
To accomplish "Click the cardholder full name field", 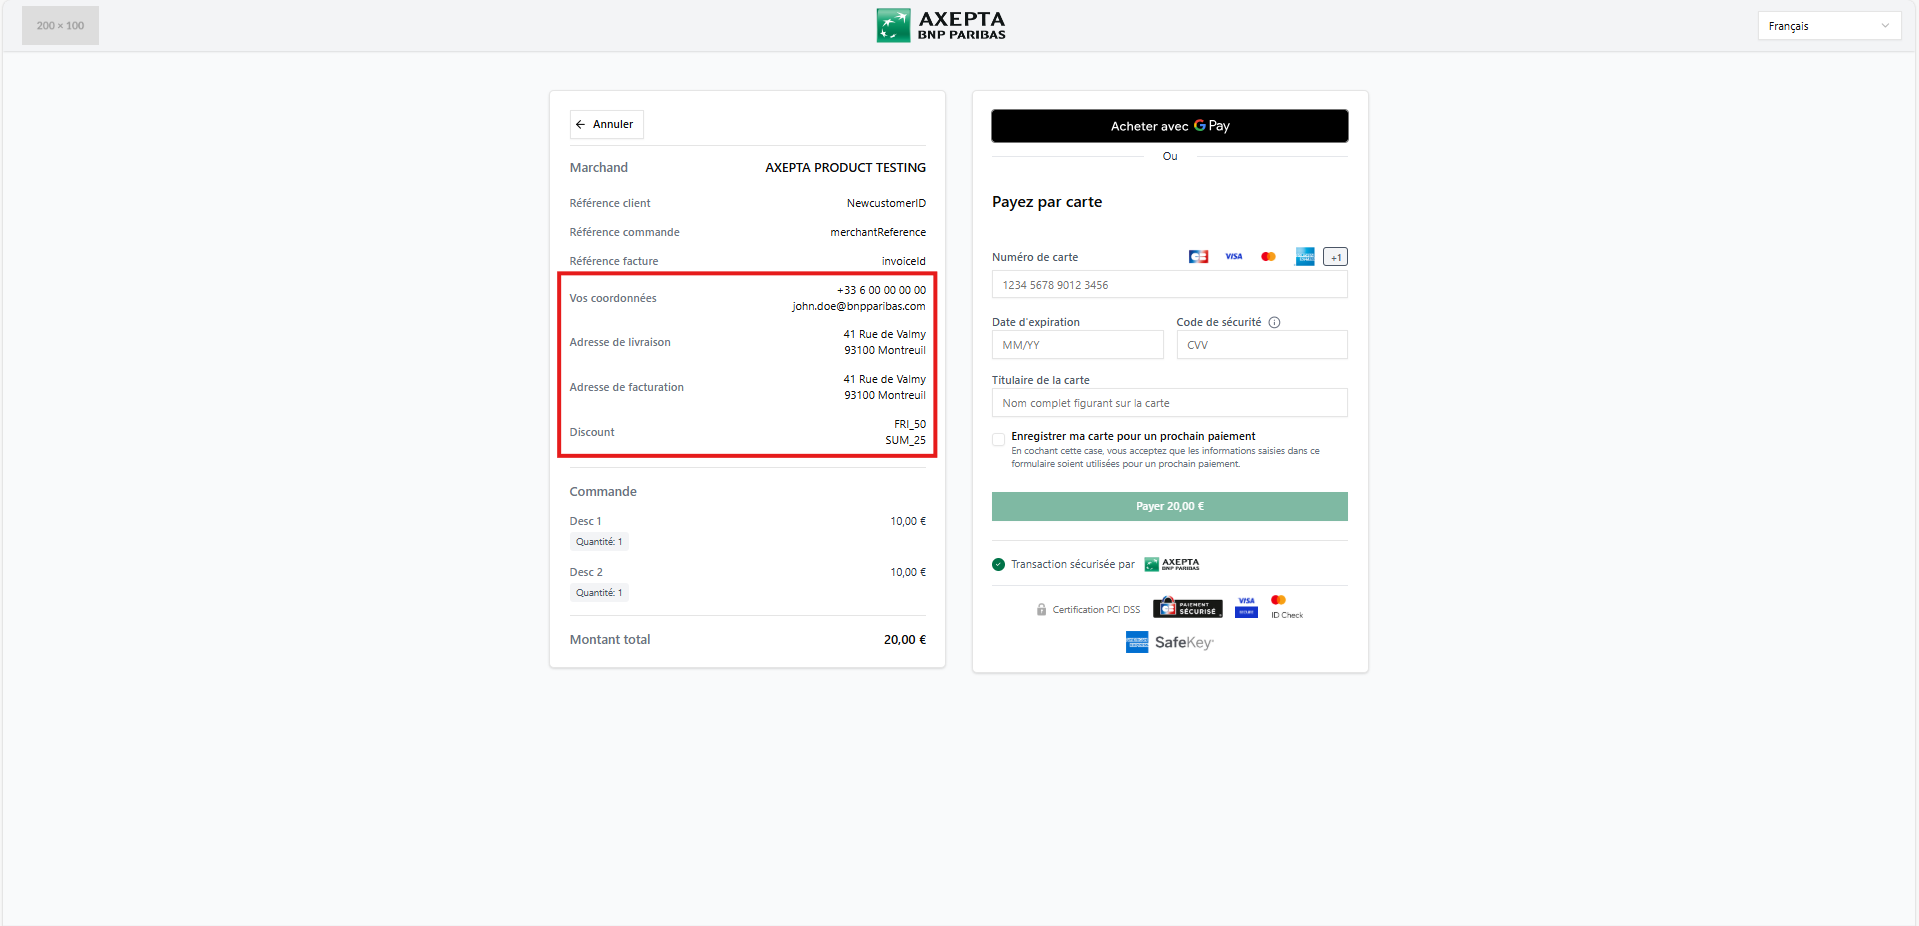I will [1169, 403].
